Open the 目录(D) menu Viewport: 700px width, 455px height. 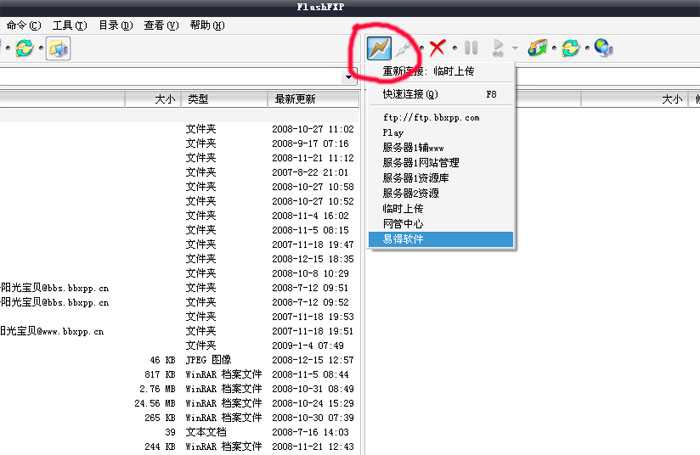[116, 25]
